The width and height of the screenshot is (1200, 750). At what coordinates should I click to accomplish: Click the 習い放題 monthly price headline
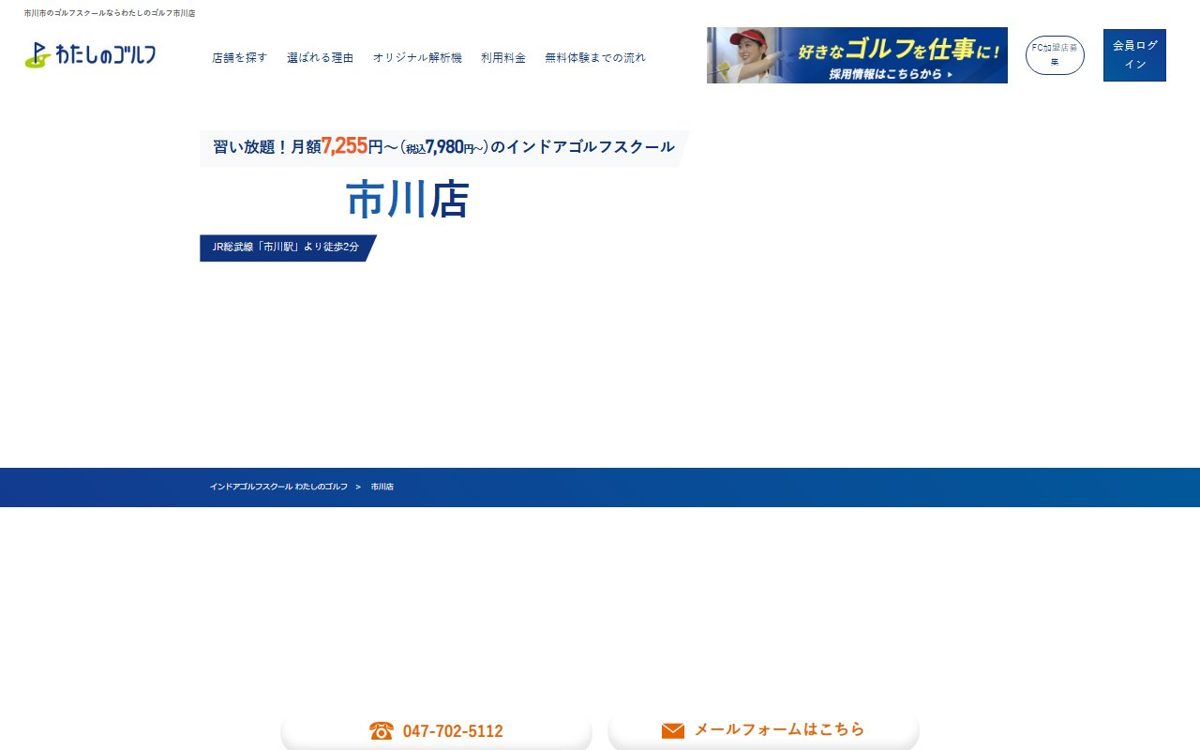point(444,147)
